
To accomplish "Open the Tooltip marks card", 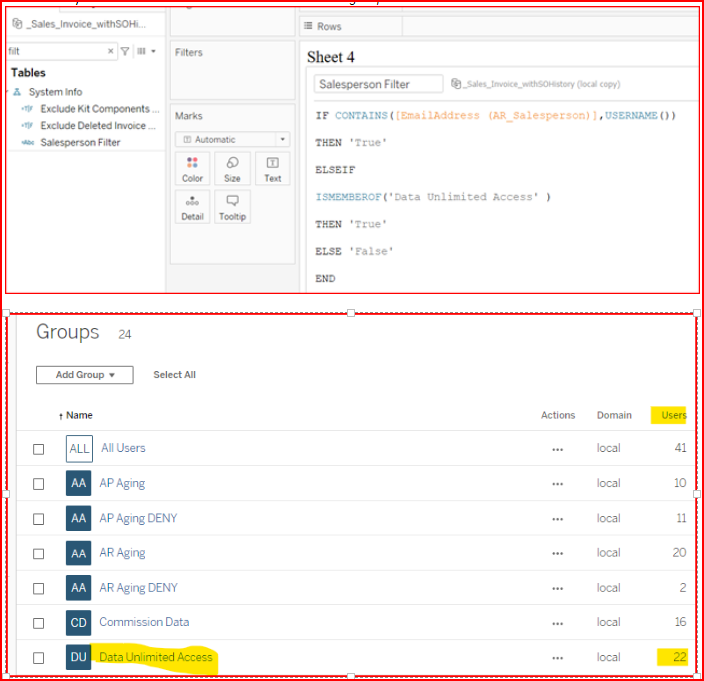I will point(232,206).
